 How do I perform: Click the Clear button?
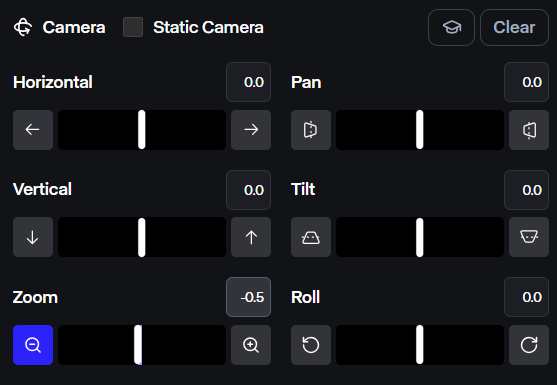(x=514, y=27)
